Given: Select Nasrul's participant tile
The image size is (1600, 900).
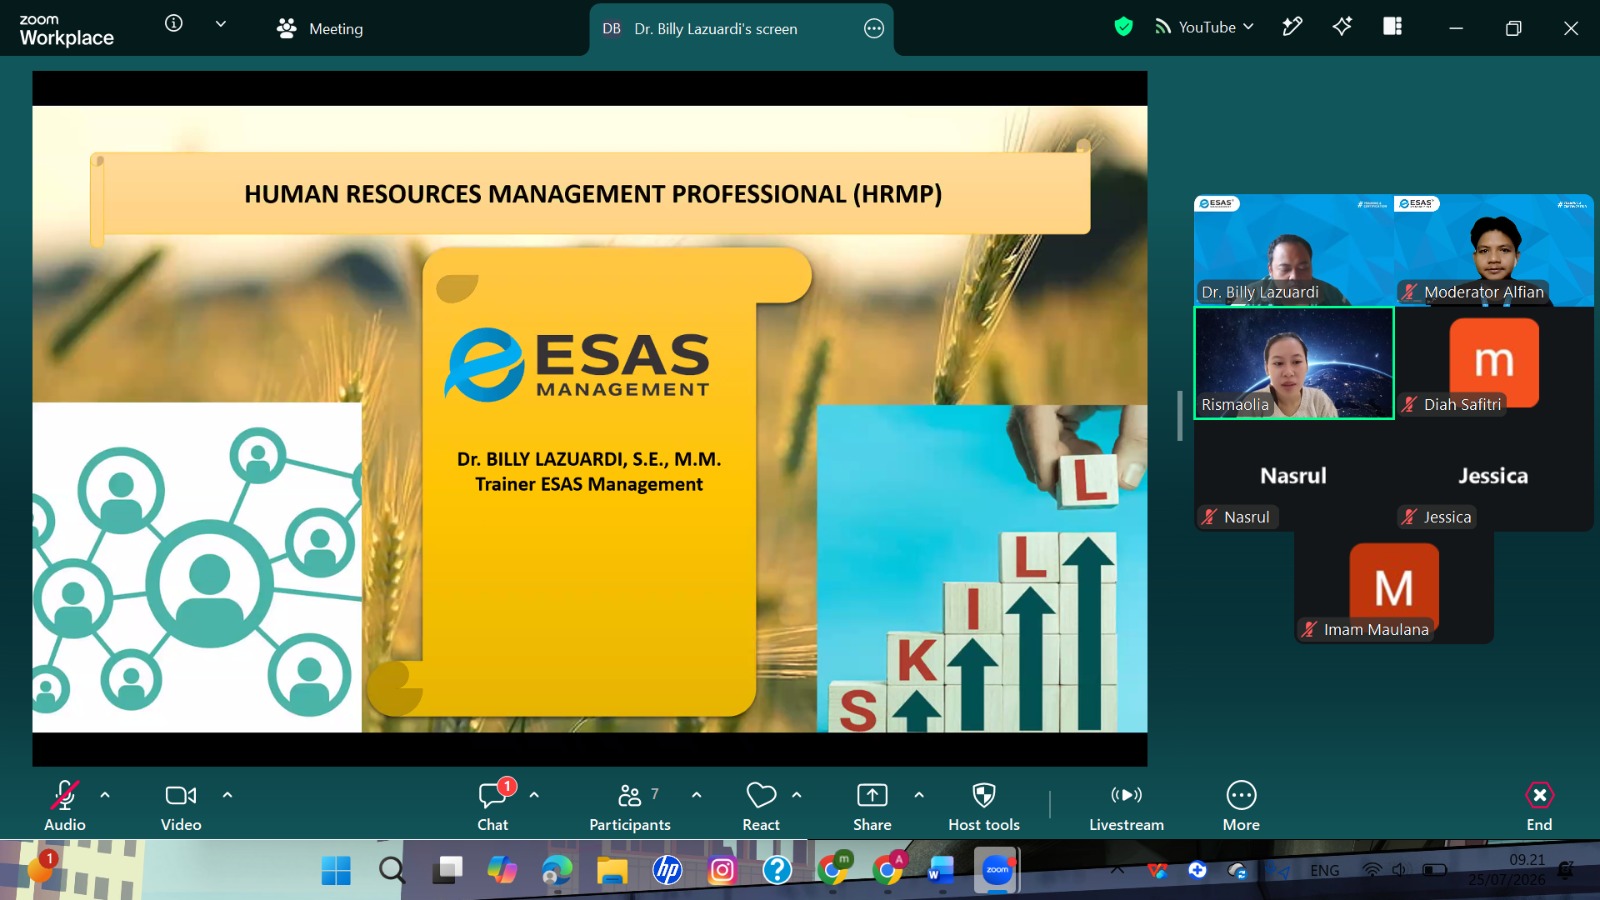Looking at the screenshot, I should tap(1294, 475).
